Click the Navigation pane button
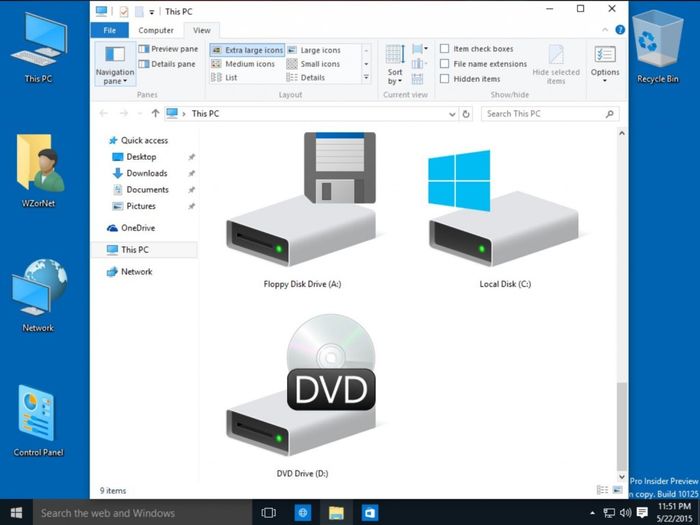 coord(115,63)
